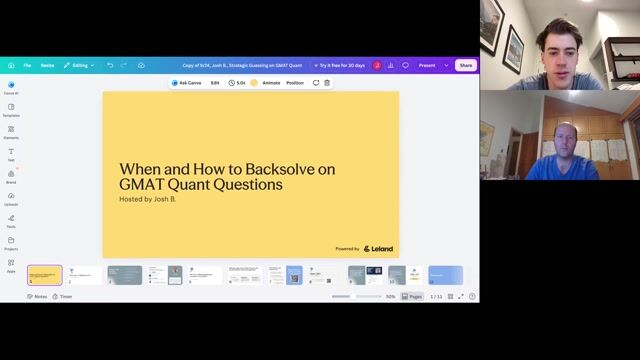640x360 pixels.
Task: Edit the presentation title field
Action: pyautogui.click(x=242, y=65)
